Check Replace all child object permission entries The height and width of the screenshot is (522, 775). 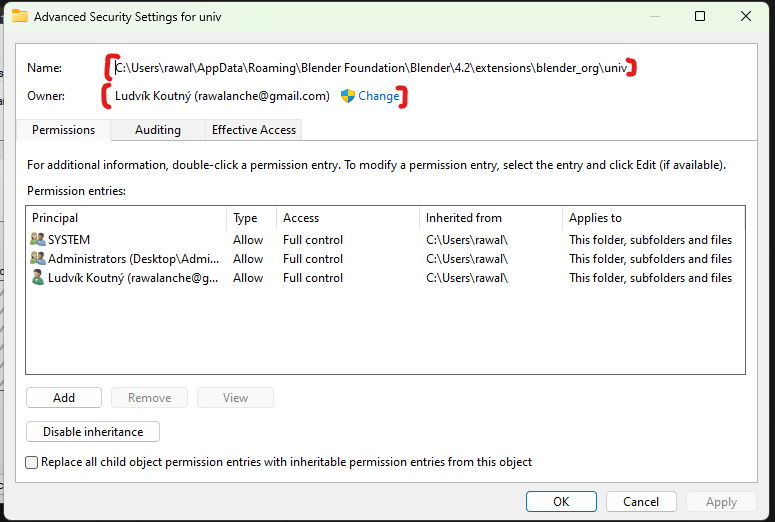point(32,462)
